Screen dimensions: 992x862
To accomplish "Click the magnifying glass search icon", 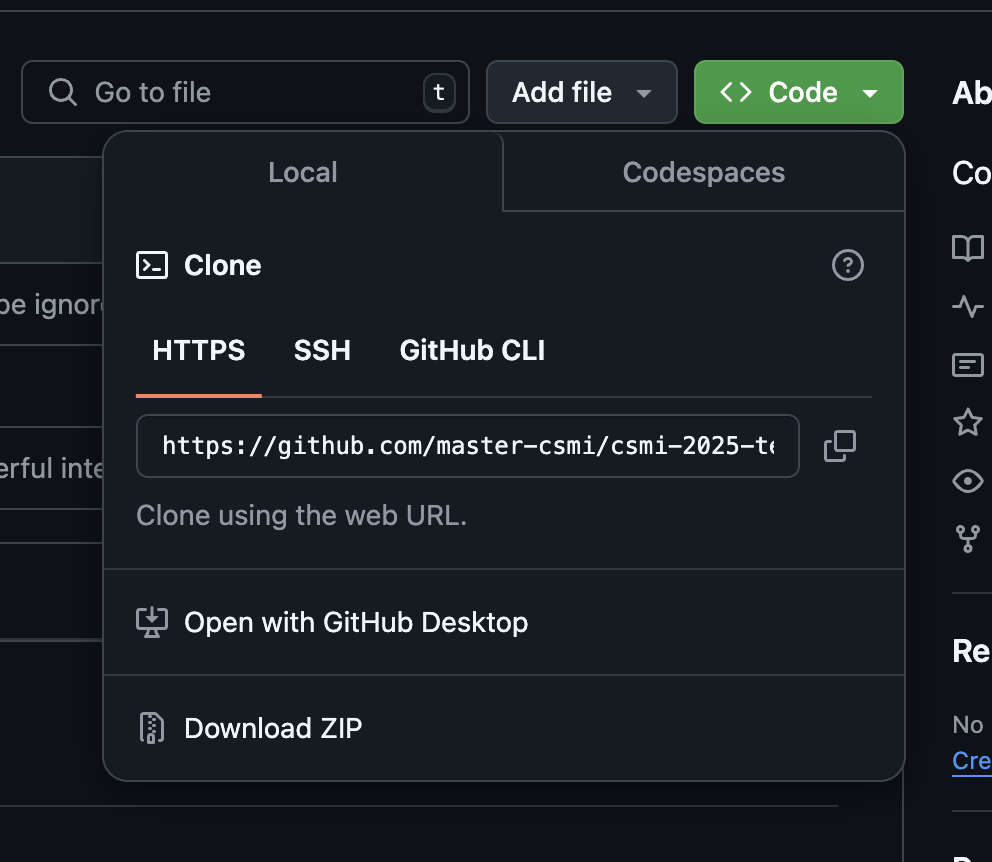I will [x=63, y=92].
